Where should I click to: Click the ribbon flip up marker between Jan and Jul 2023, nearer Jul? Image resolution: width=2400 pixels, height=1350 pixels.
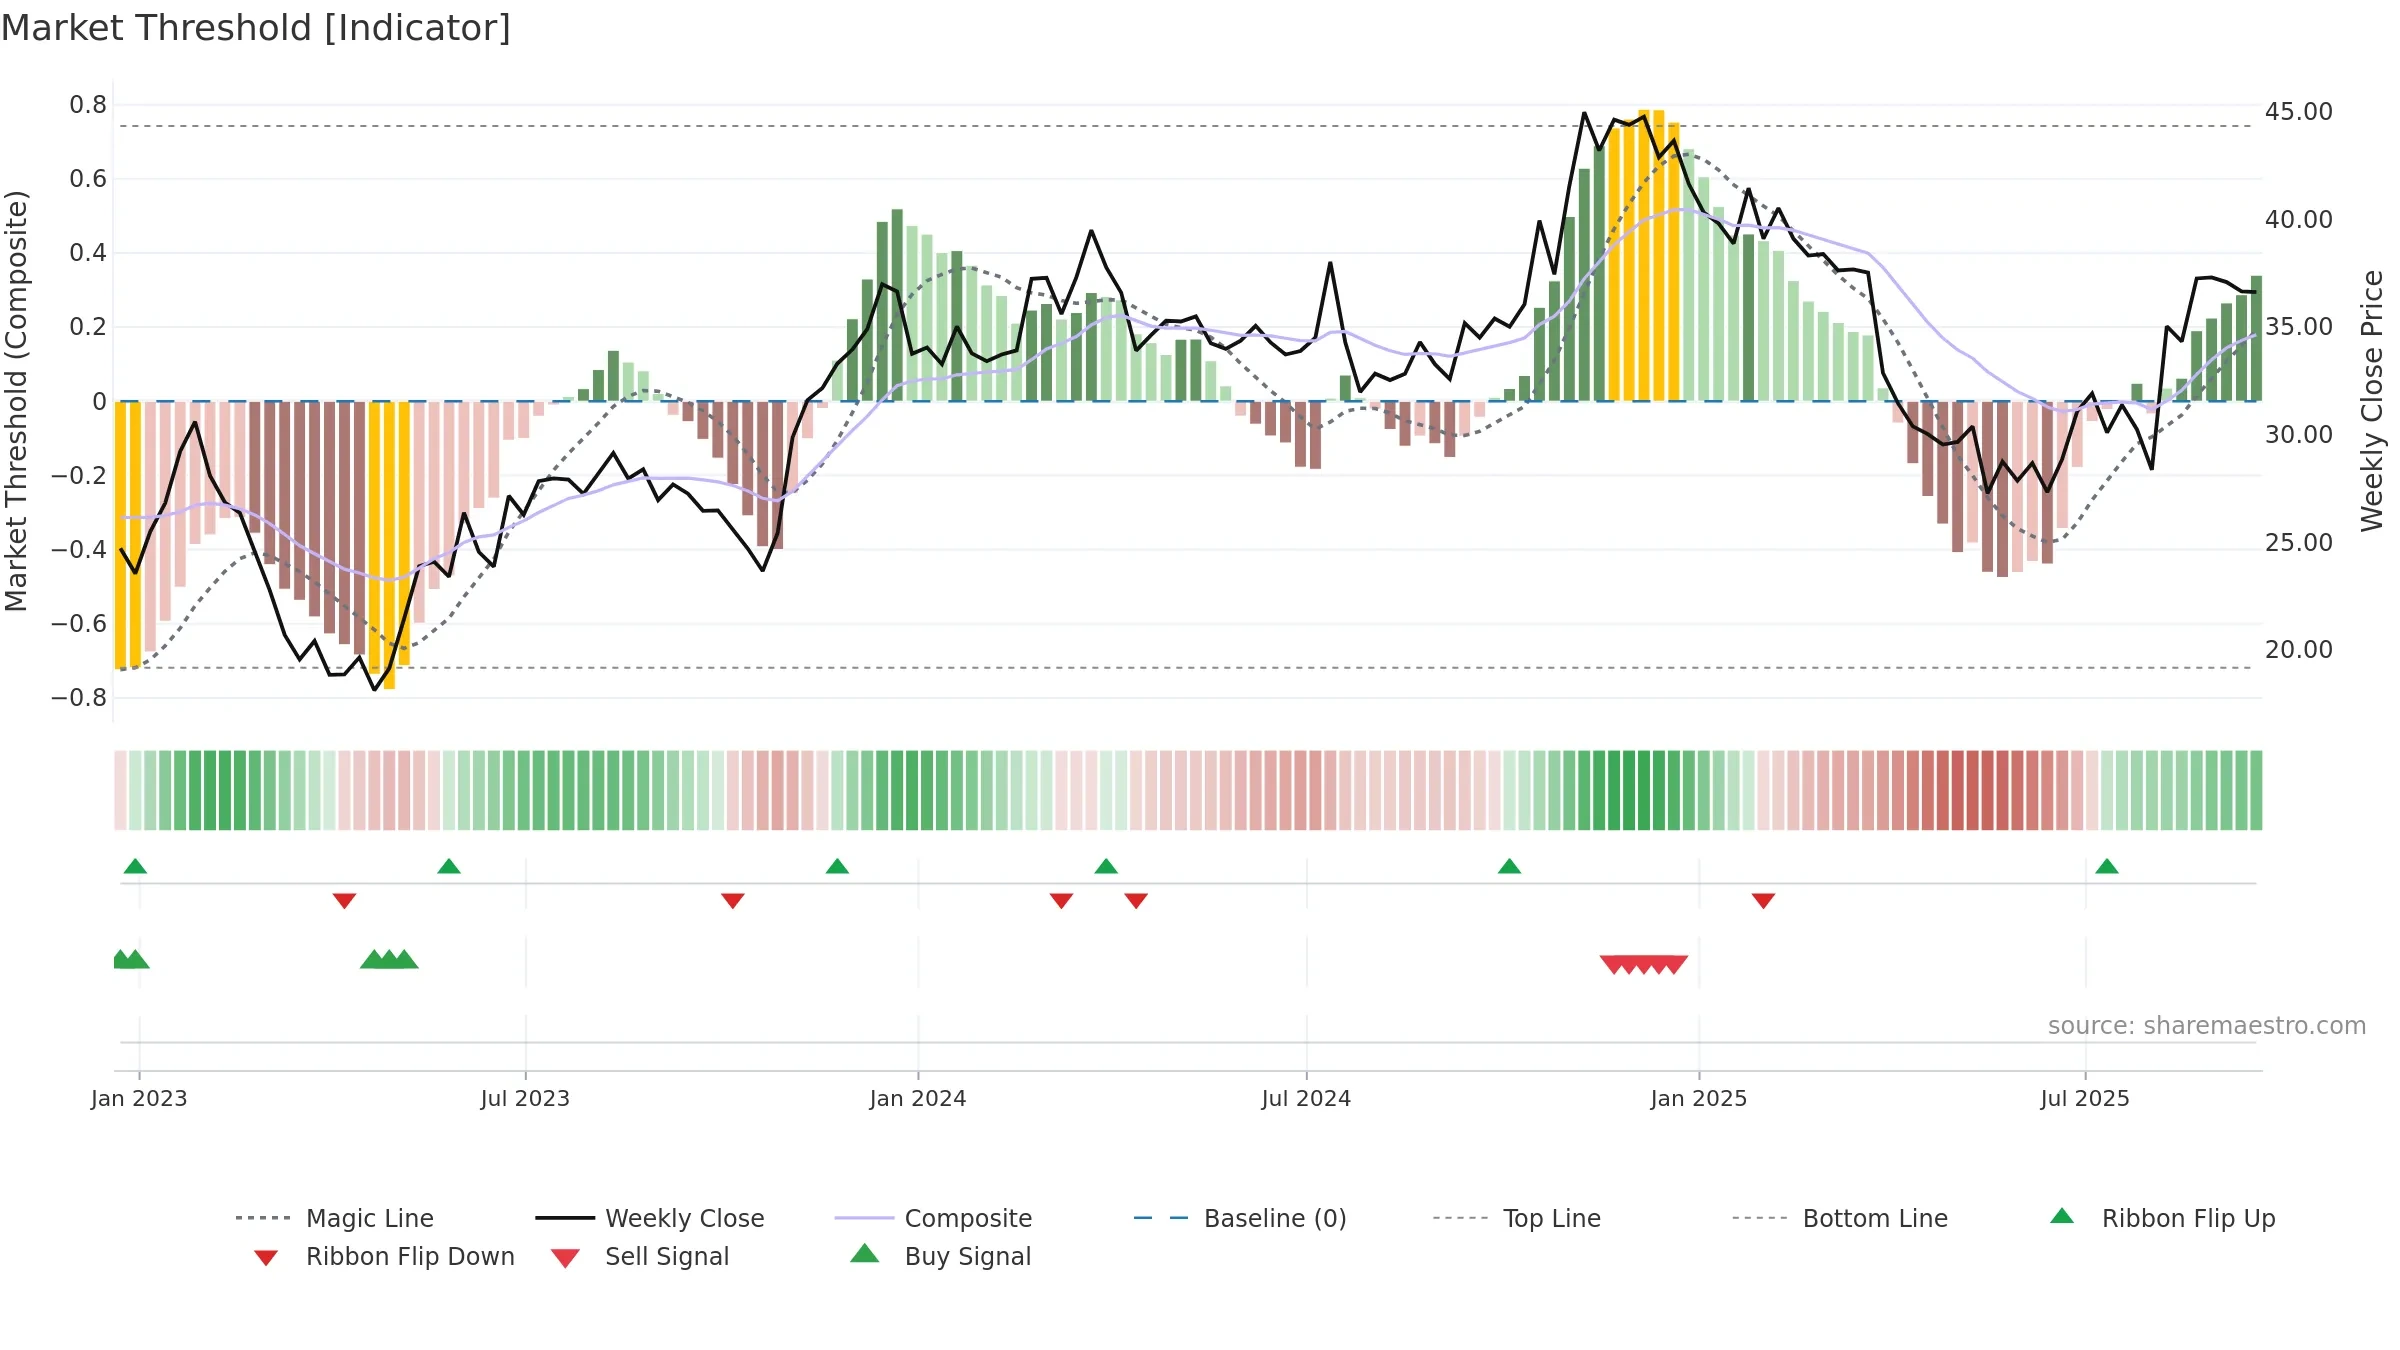pyautogui.click(x=449, y=866)
